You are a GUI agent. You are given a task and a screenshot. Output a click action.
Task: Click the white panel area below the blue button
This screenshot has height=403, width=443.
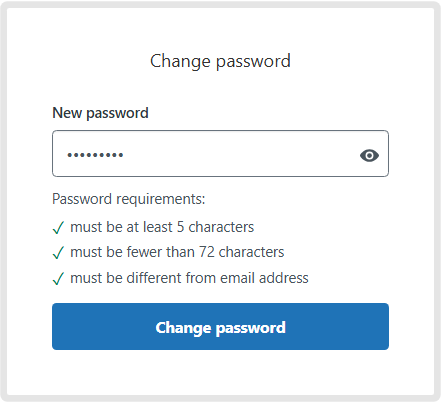220,372
